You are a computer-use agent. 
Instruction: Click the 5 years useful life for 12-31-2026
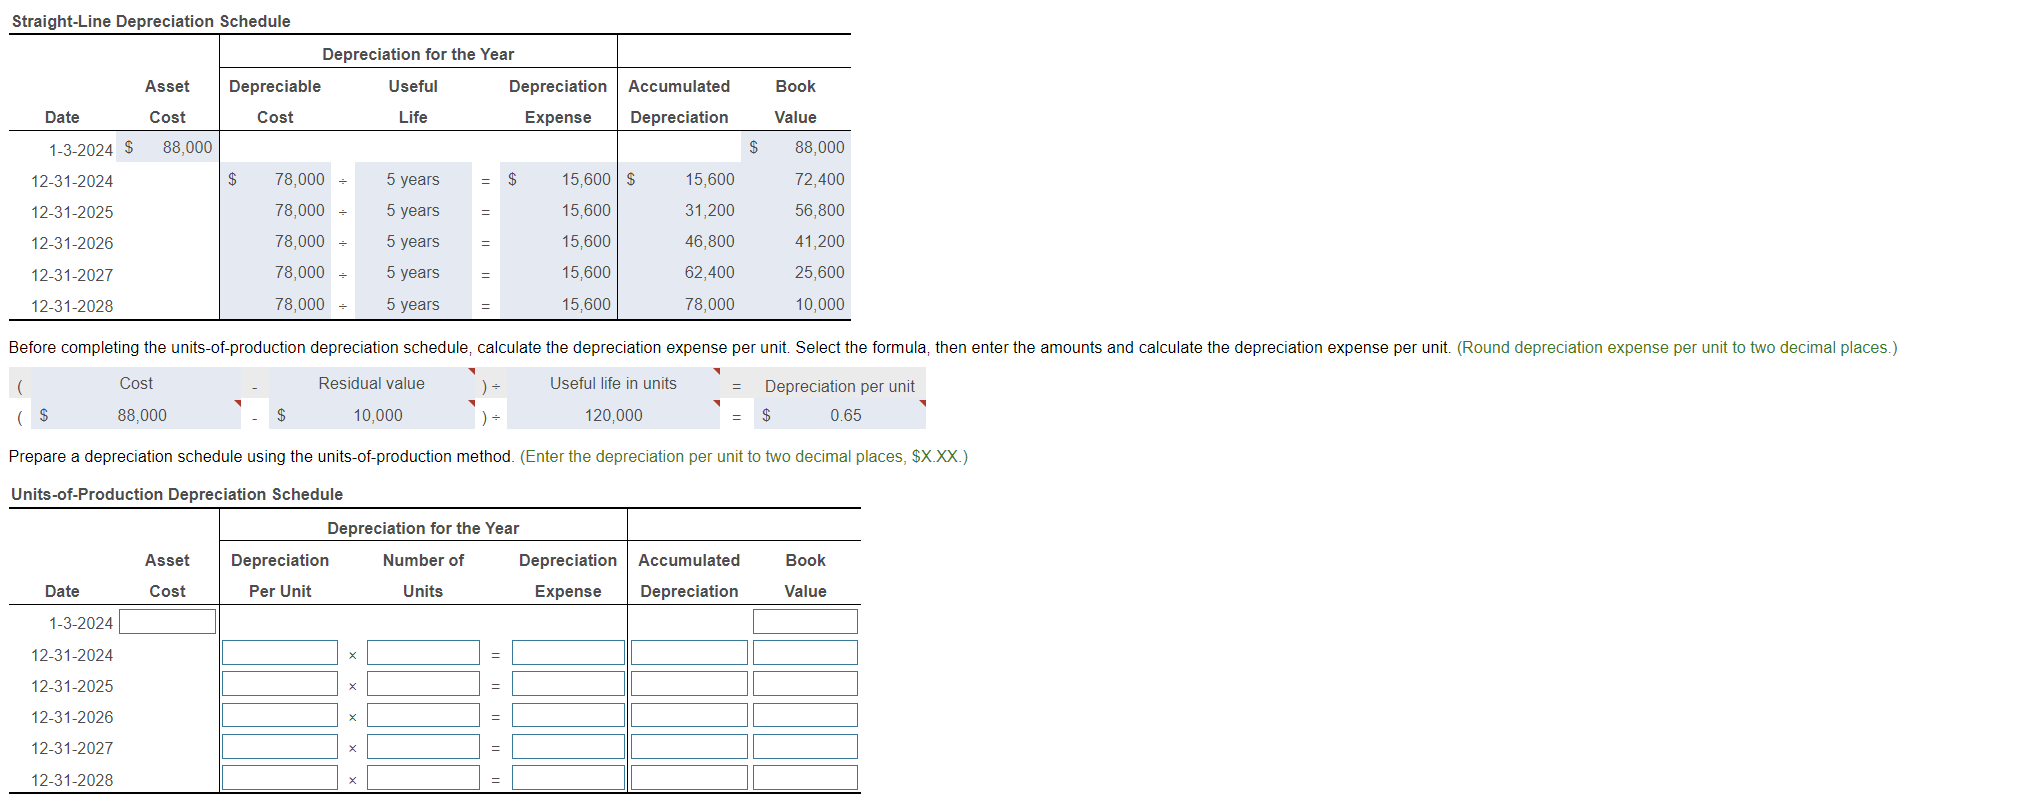(413, 241)
